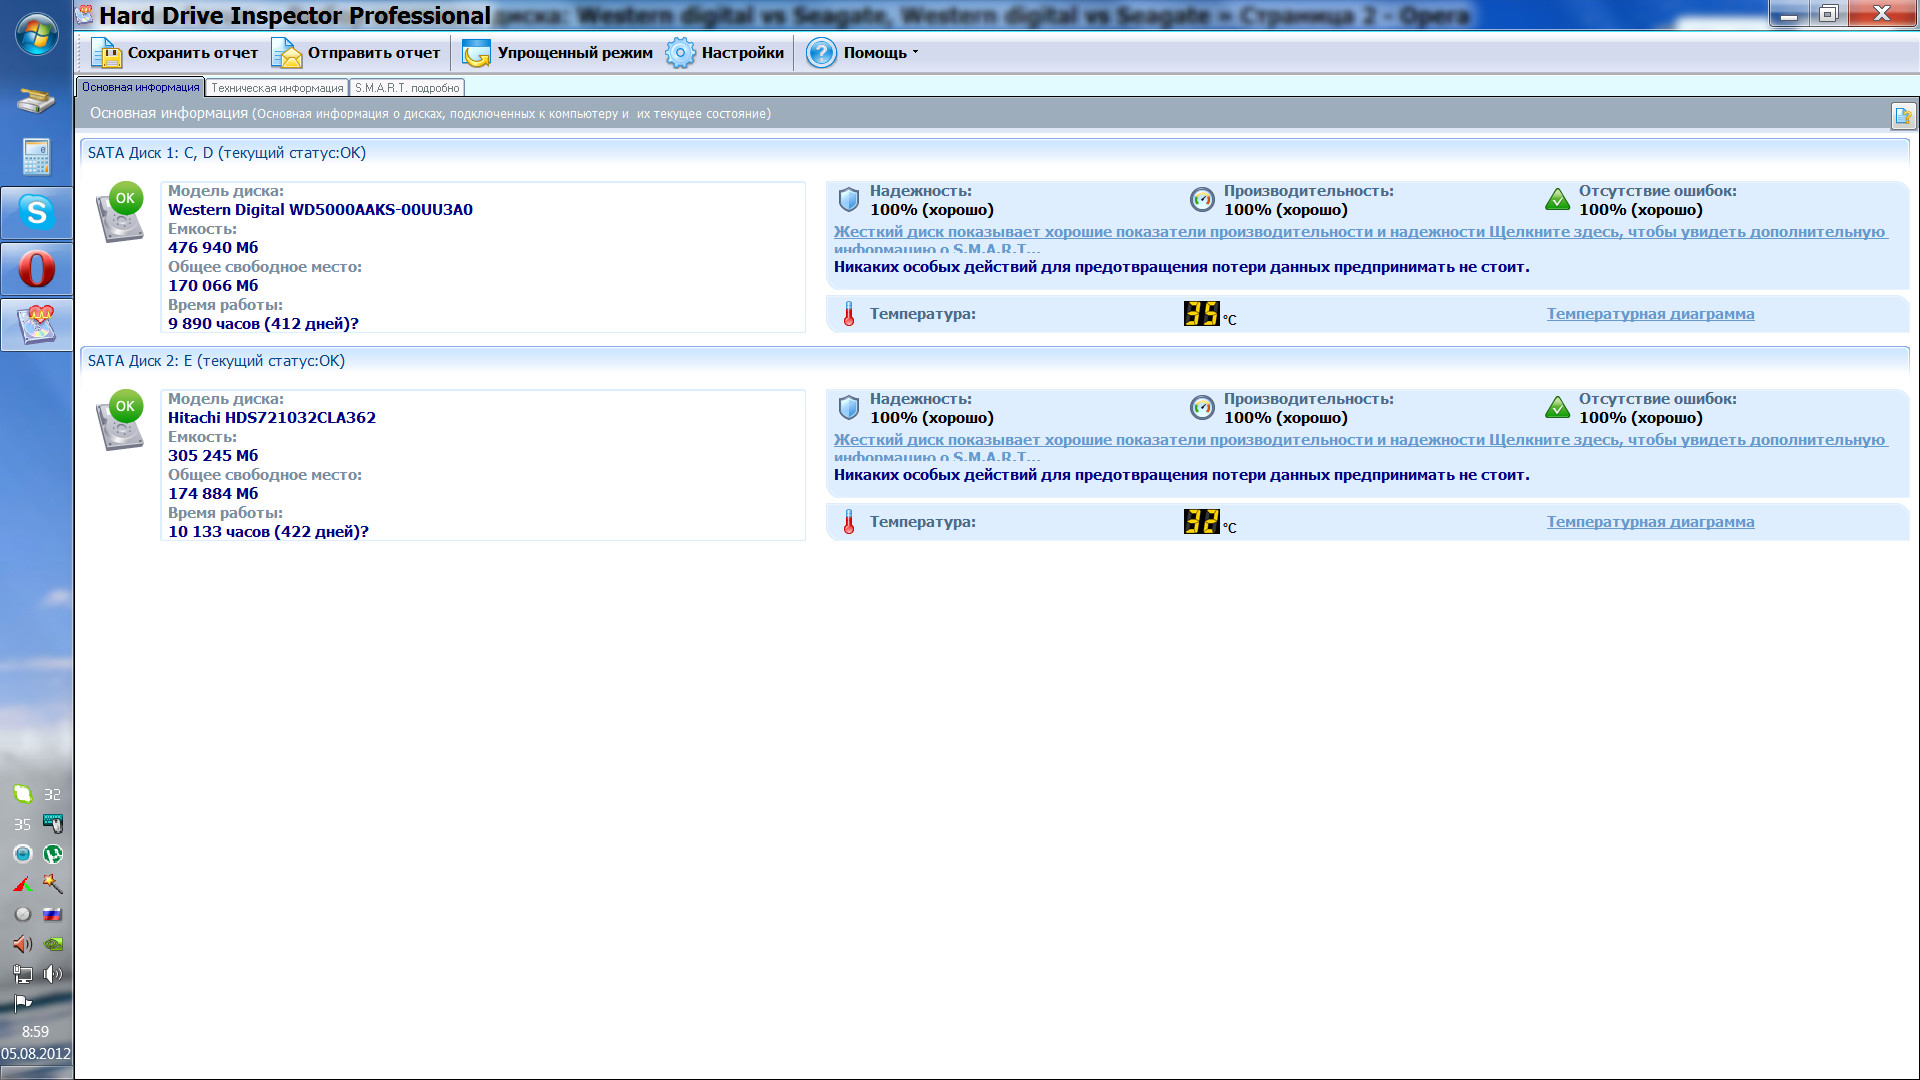Screen dimensions: 1920x1080
Task: Open Action Center flag tray icon
Action: (22, 1003)
